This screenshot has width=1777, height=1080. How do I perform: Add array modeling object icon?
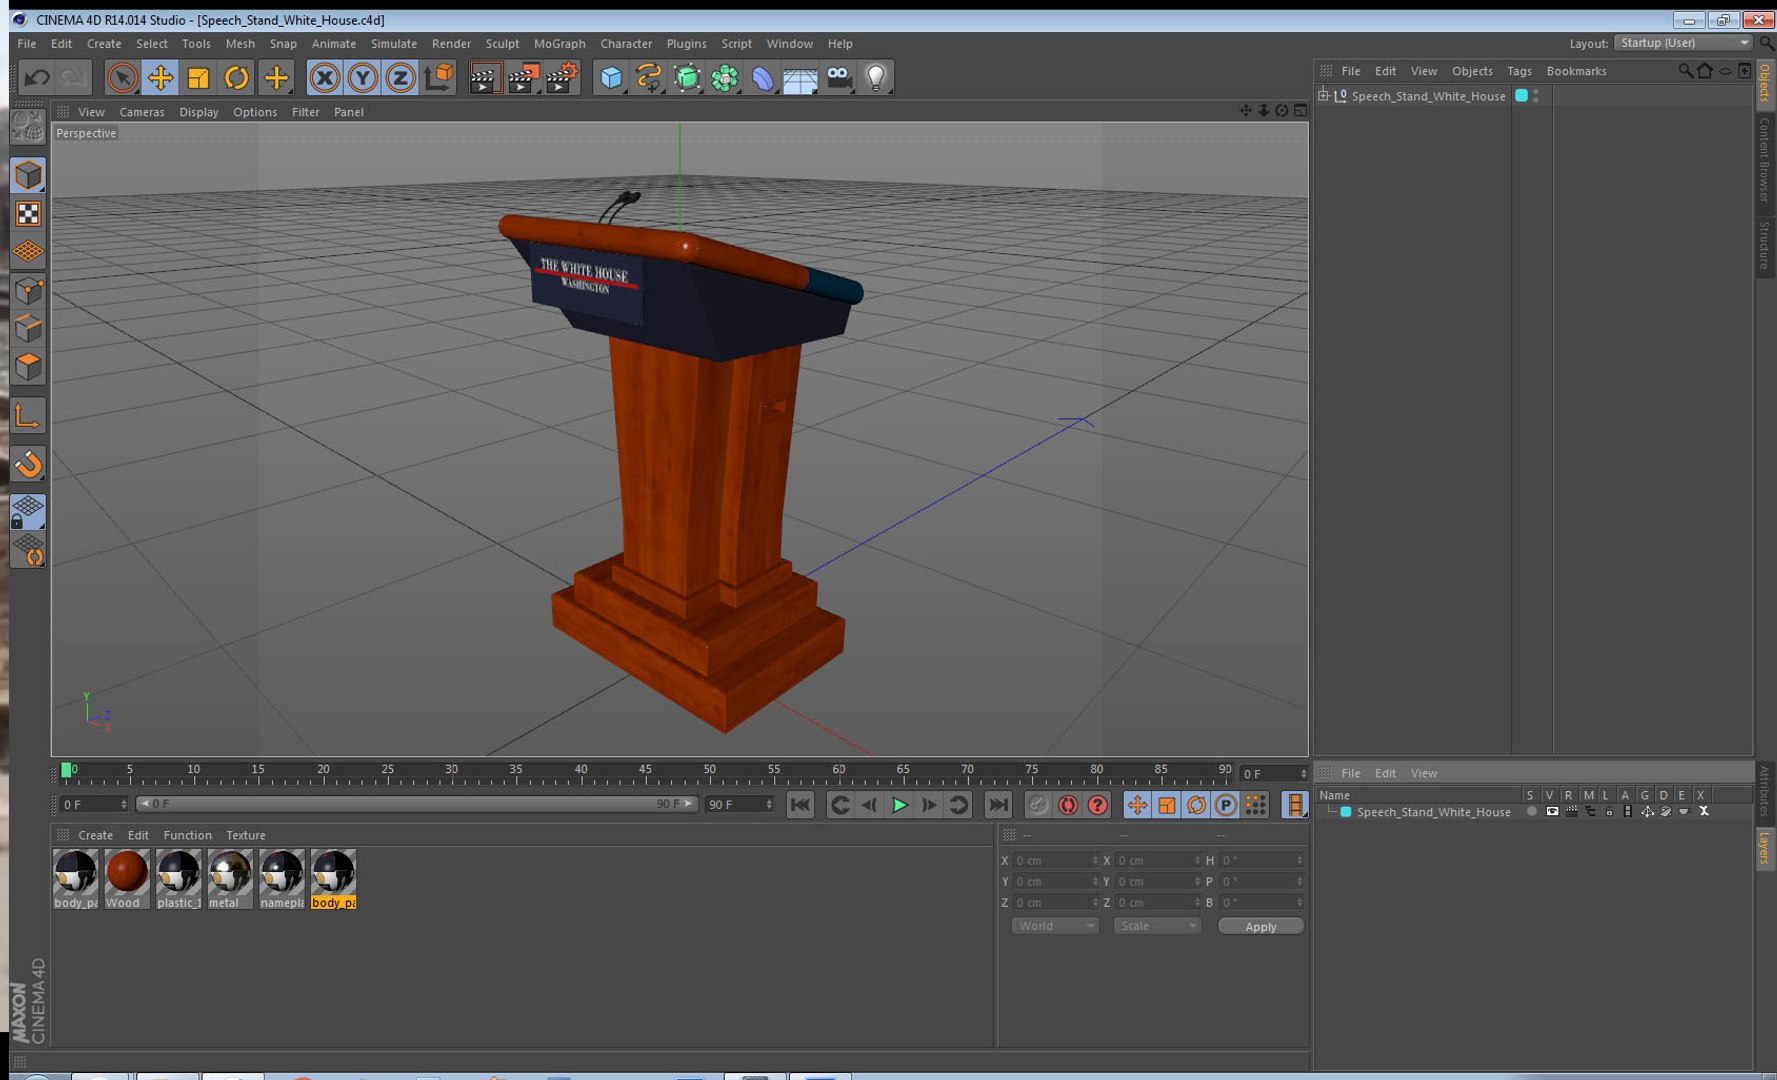coord(725,77)
